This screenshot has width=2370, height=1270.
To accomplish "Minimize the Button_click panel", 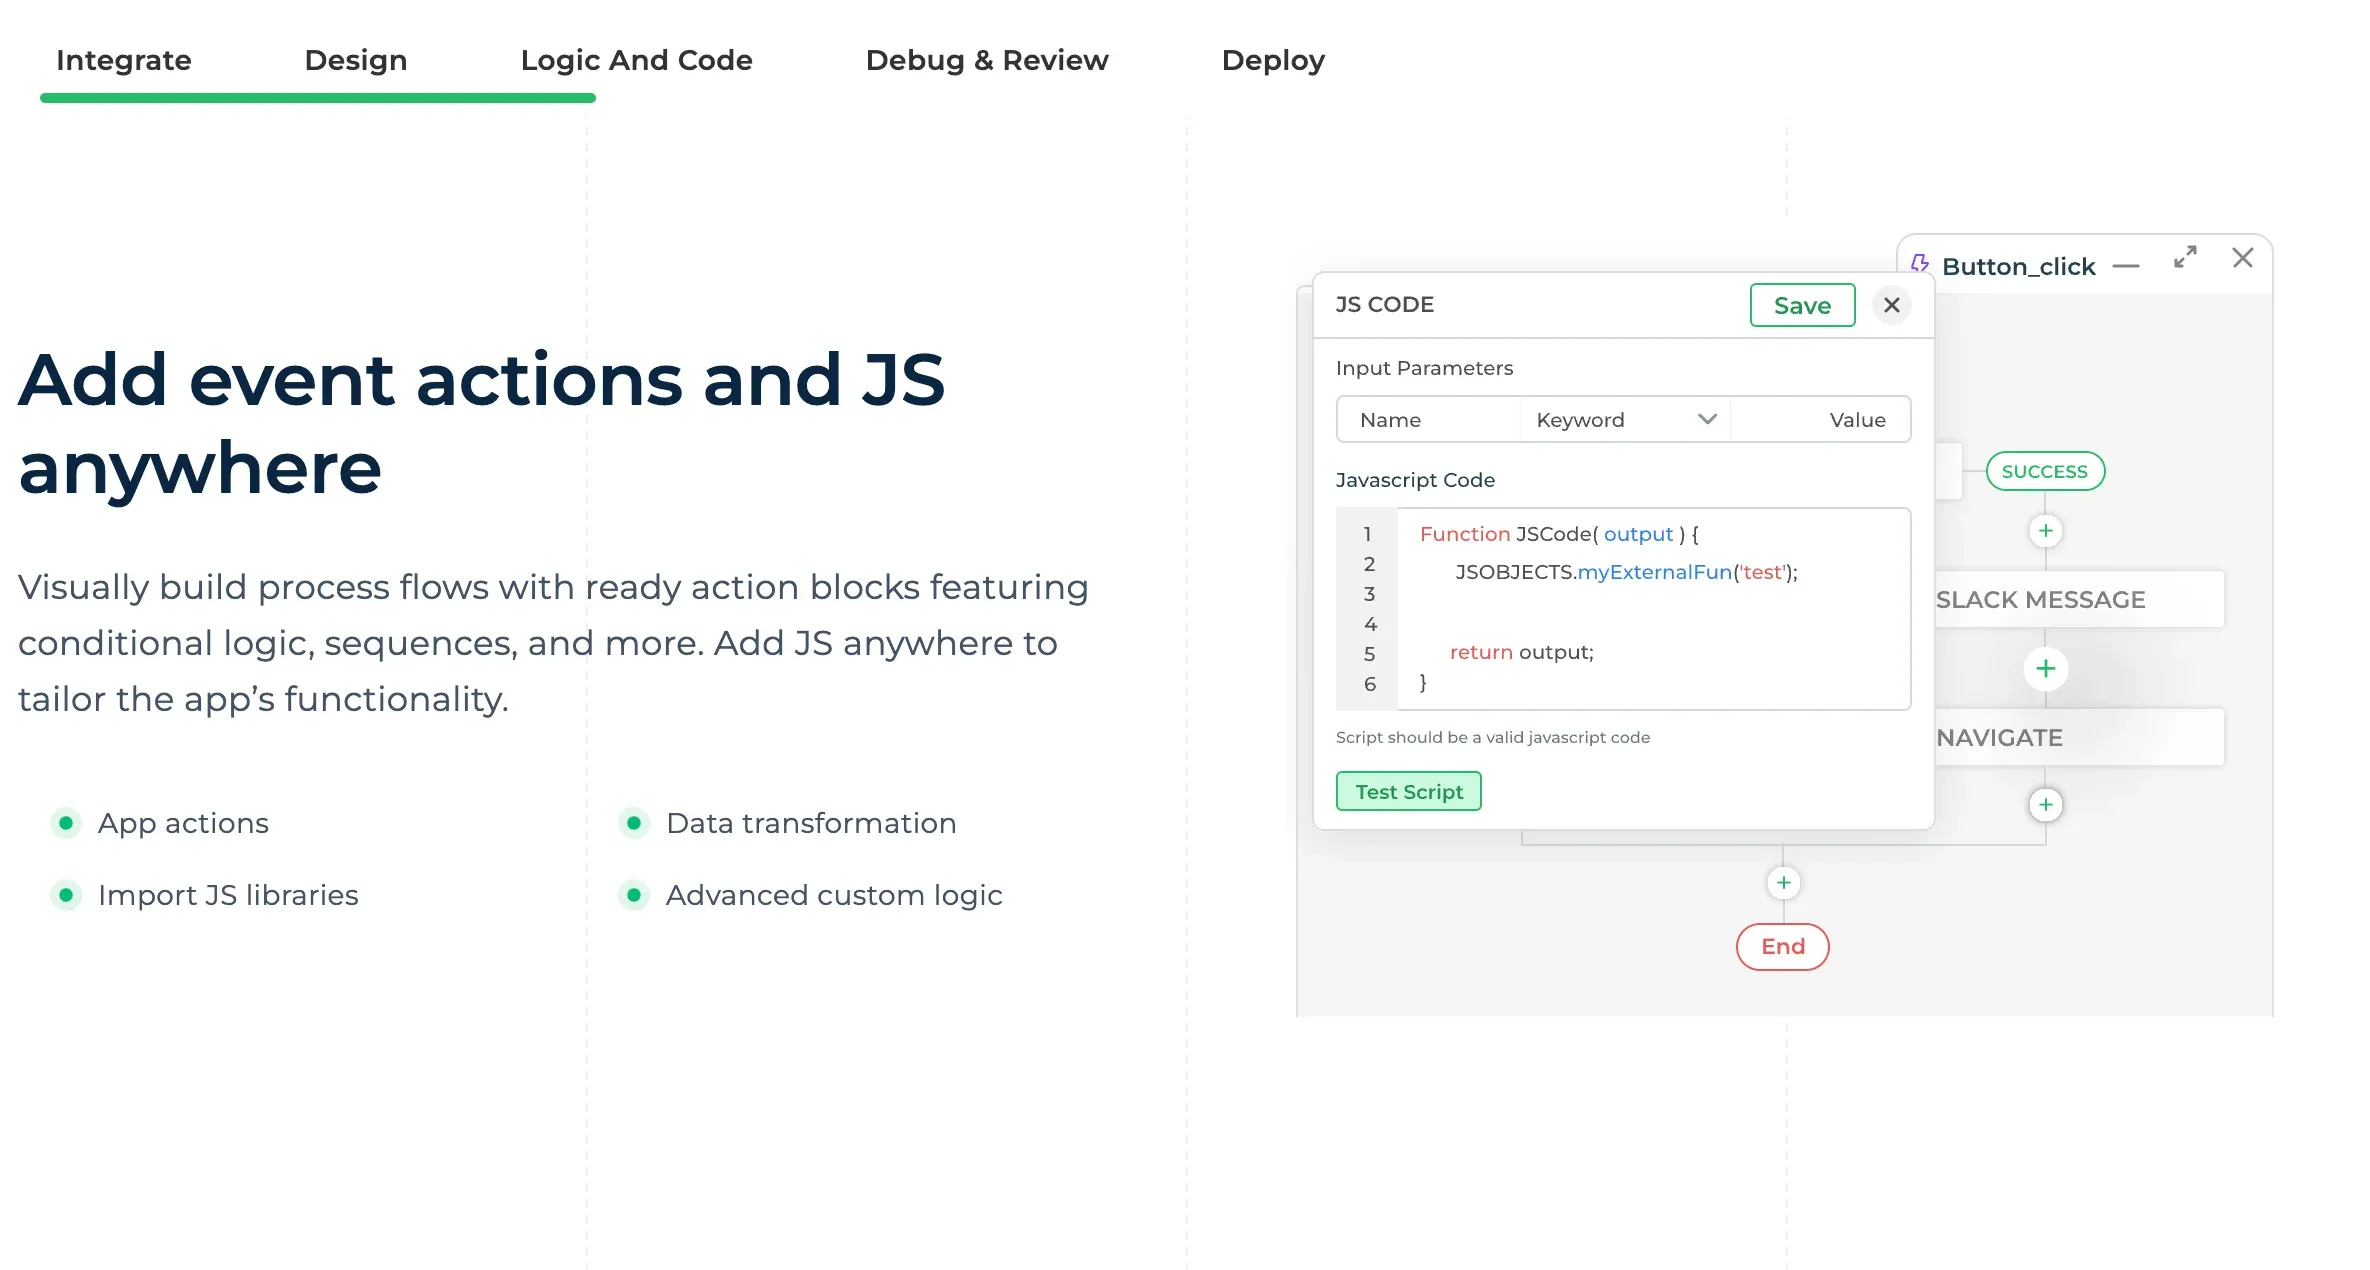I will [2125, 266].
